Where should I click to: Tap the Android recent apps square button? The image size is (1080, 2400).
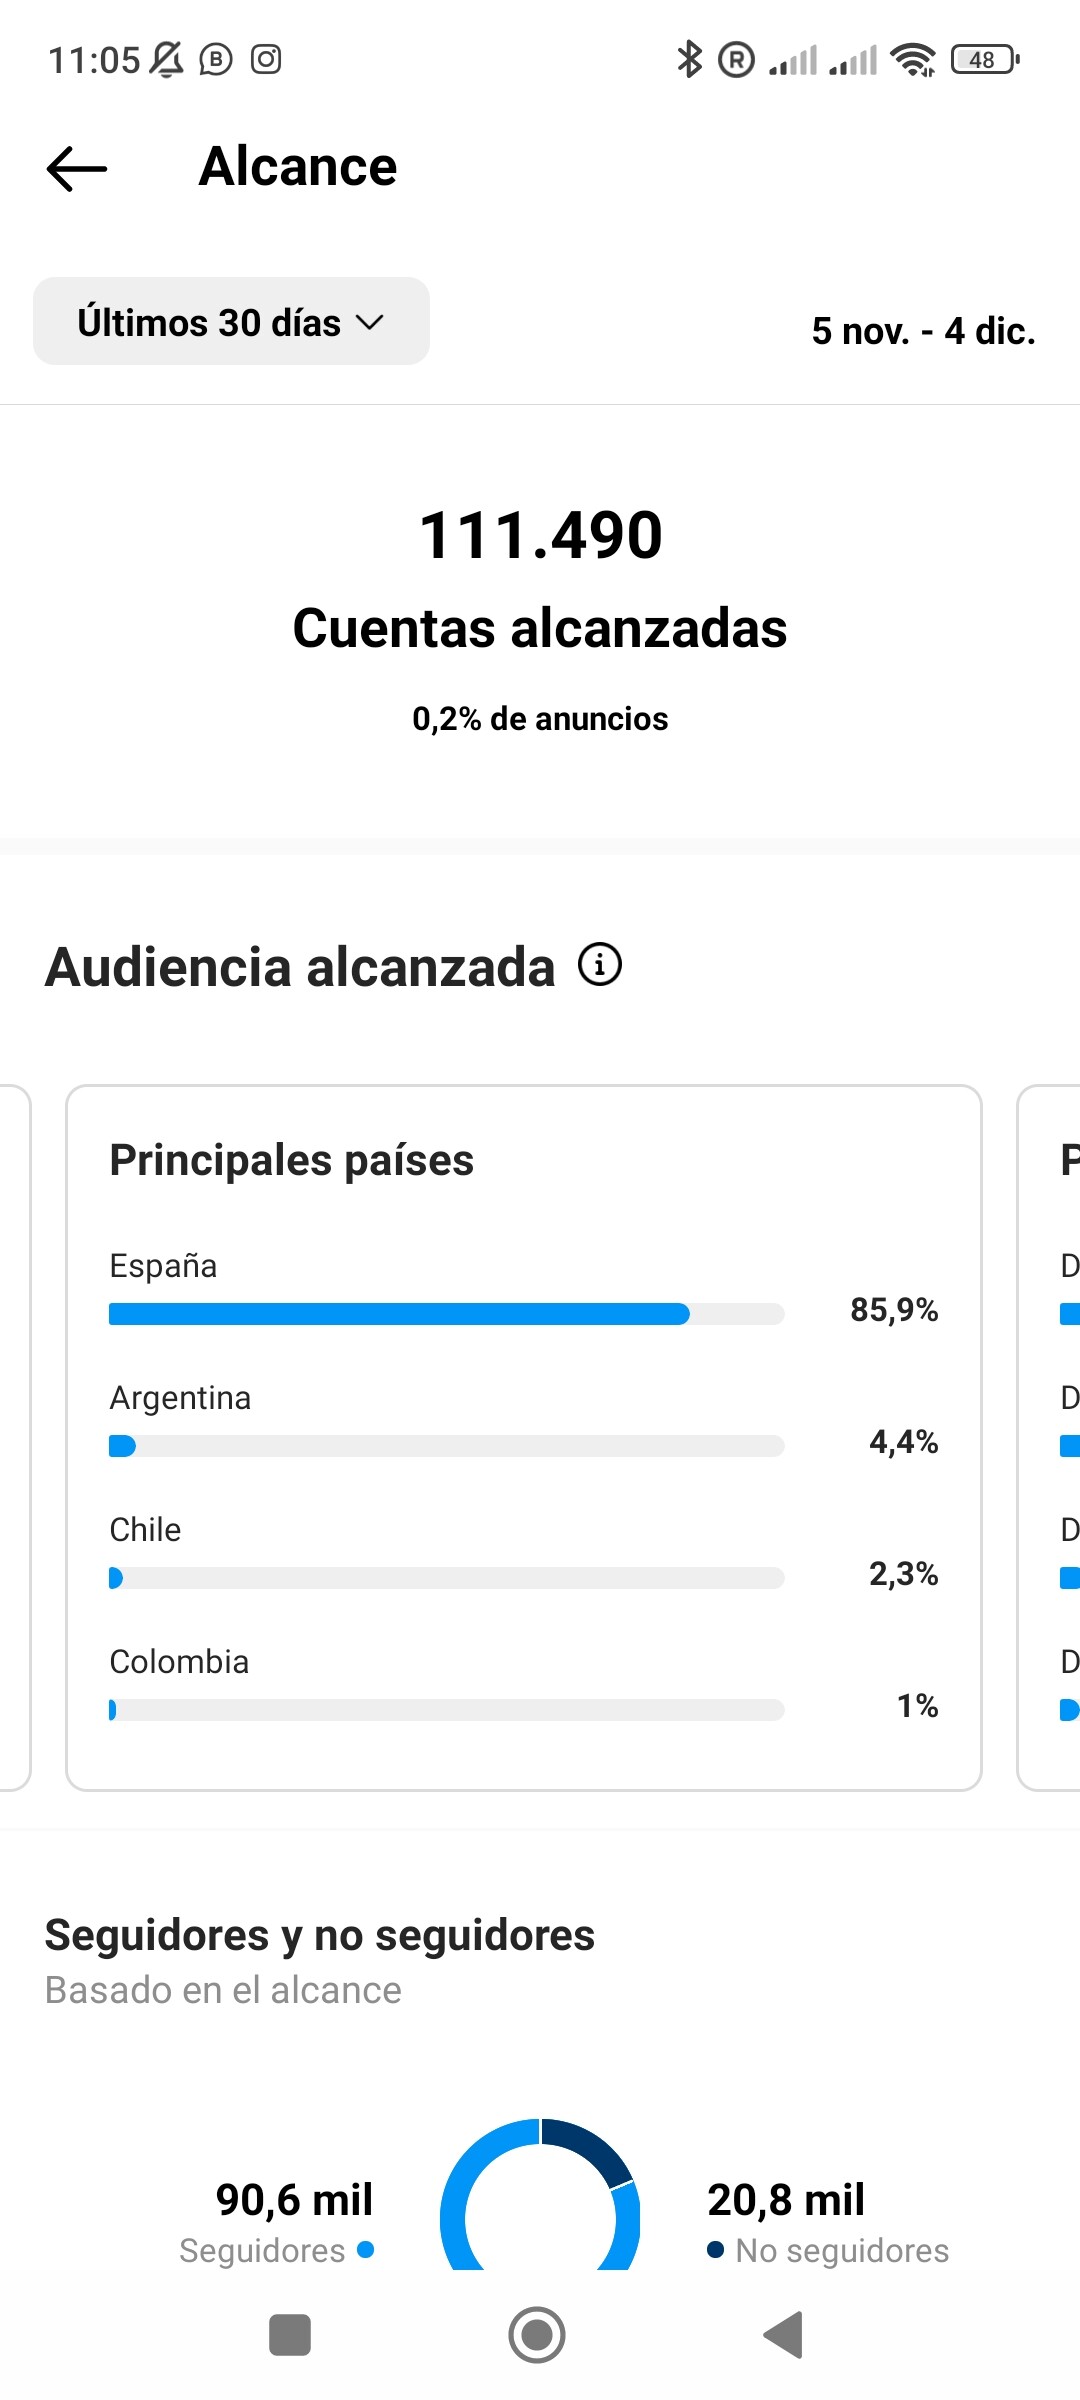(290, 2335)
